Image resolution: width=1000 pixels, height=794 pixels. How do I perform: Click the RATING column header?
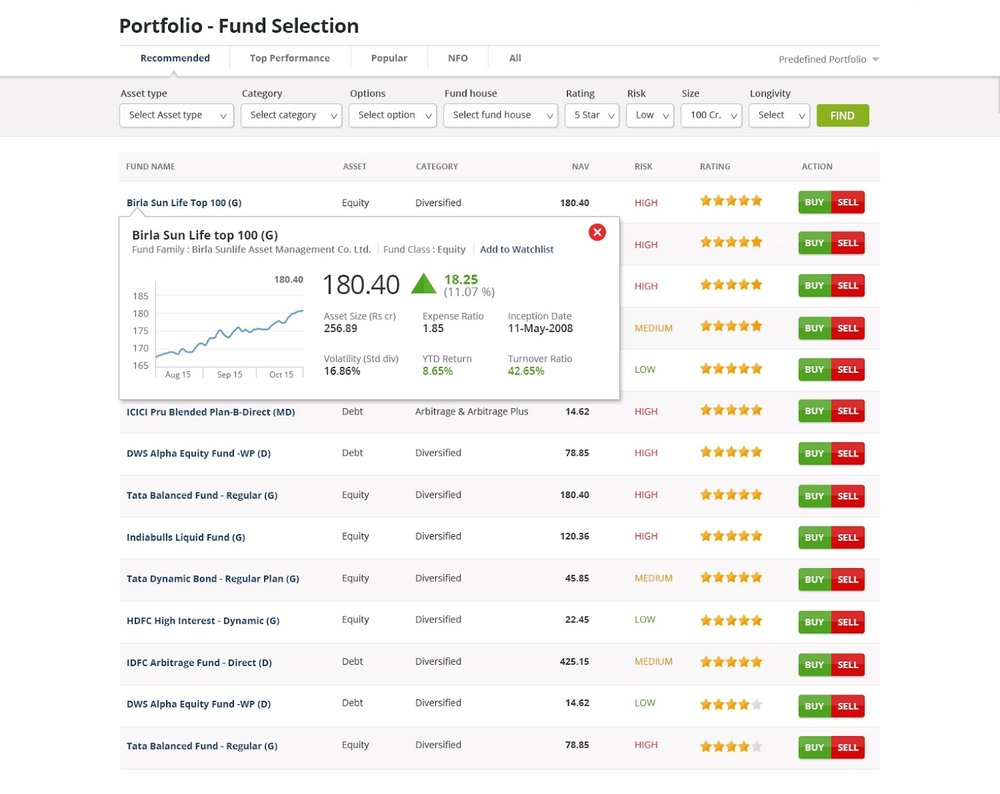[715, 166]
